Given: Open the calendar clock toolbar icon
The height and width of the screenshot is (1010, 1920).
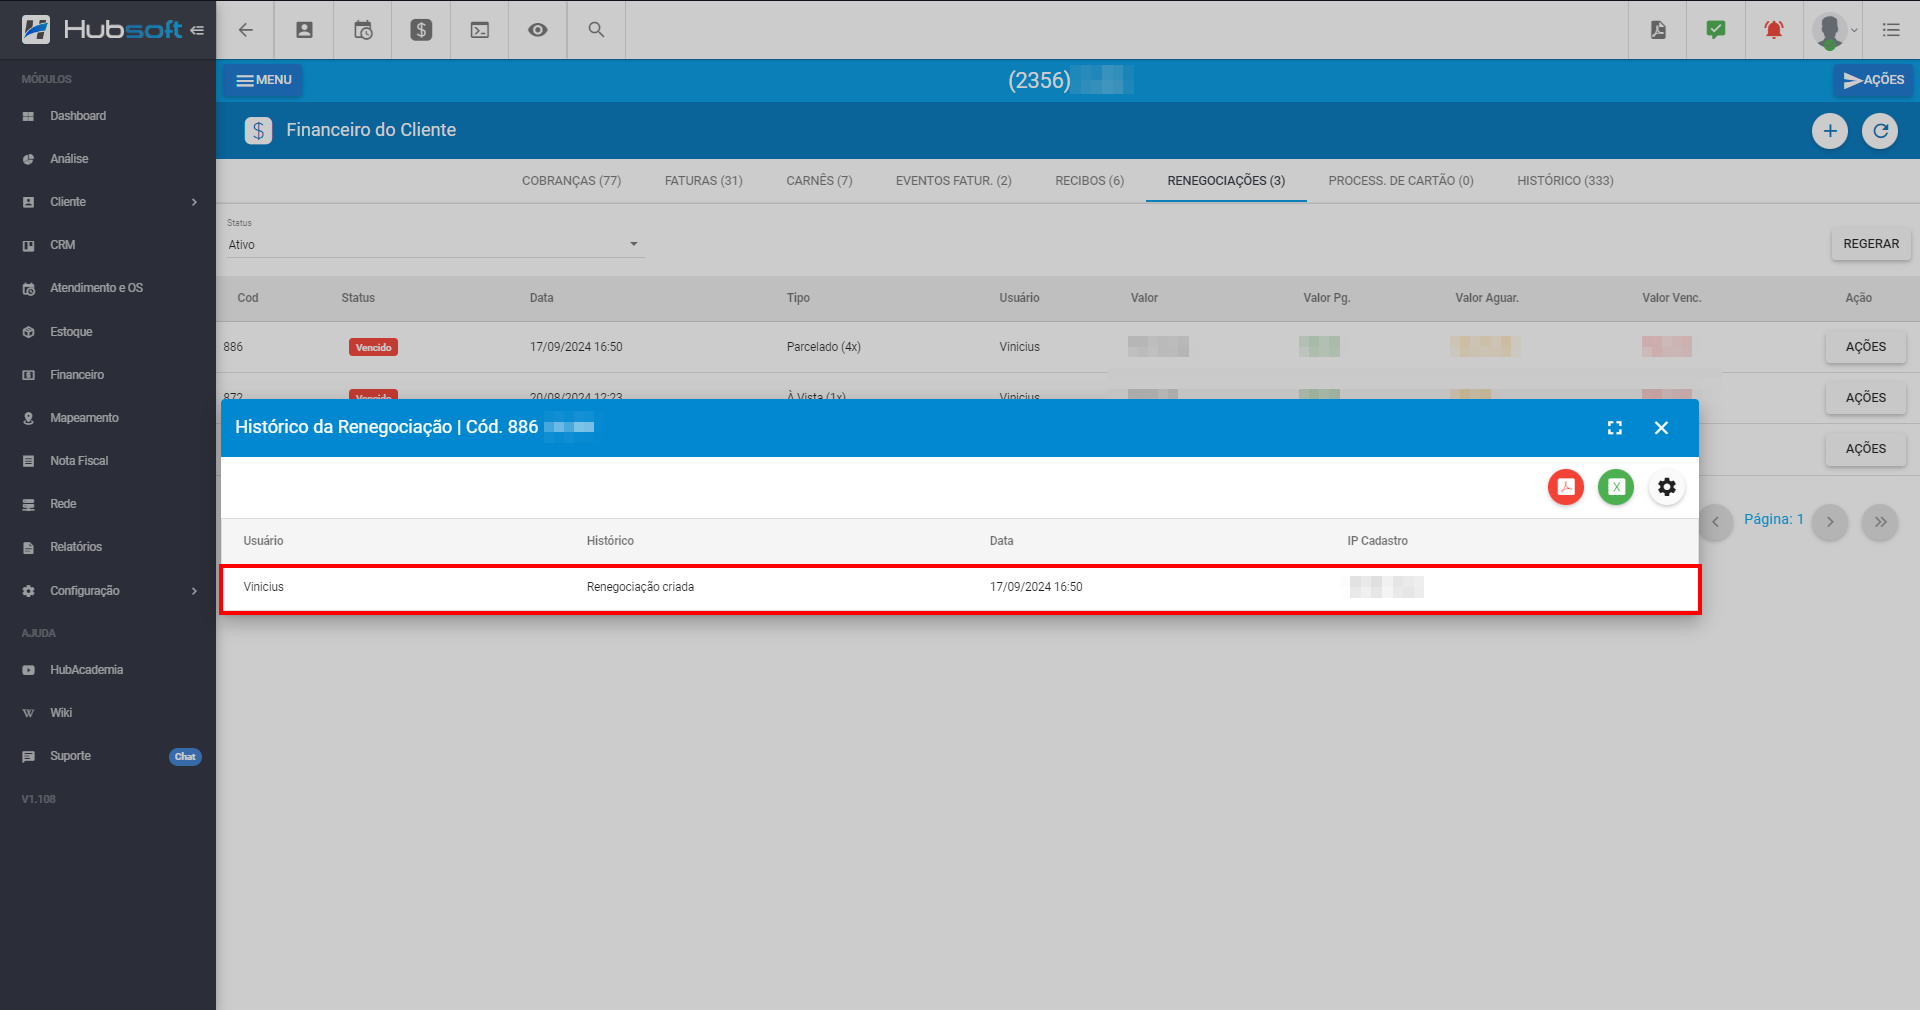Looking at the screenshot, I should [363, 30].
